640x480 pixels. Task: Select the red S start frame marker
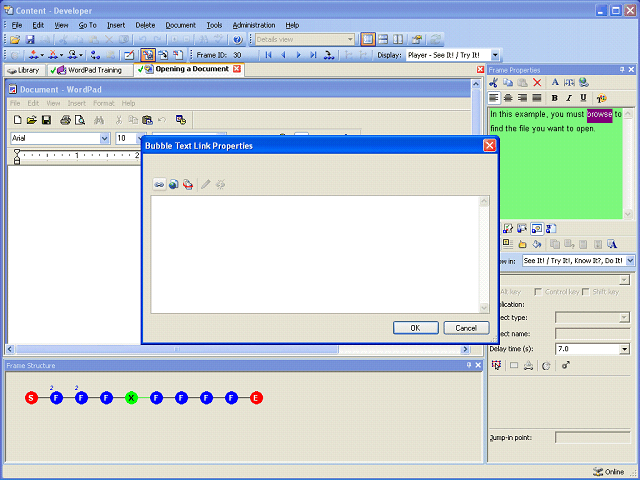31,398
